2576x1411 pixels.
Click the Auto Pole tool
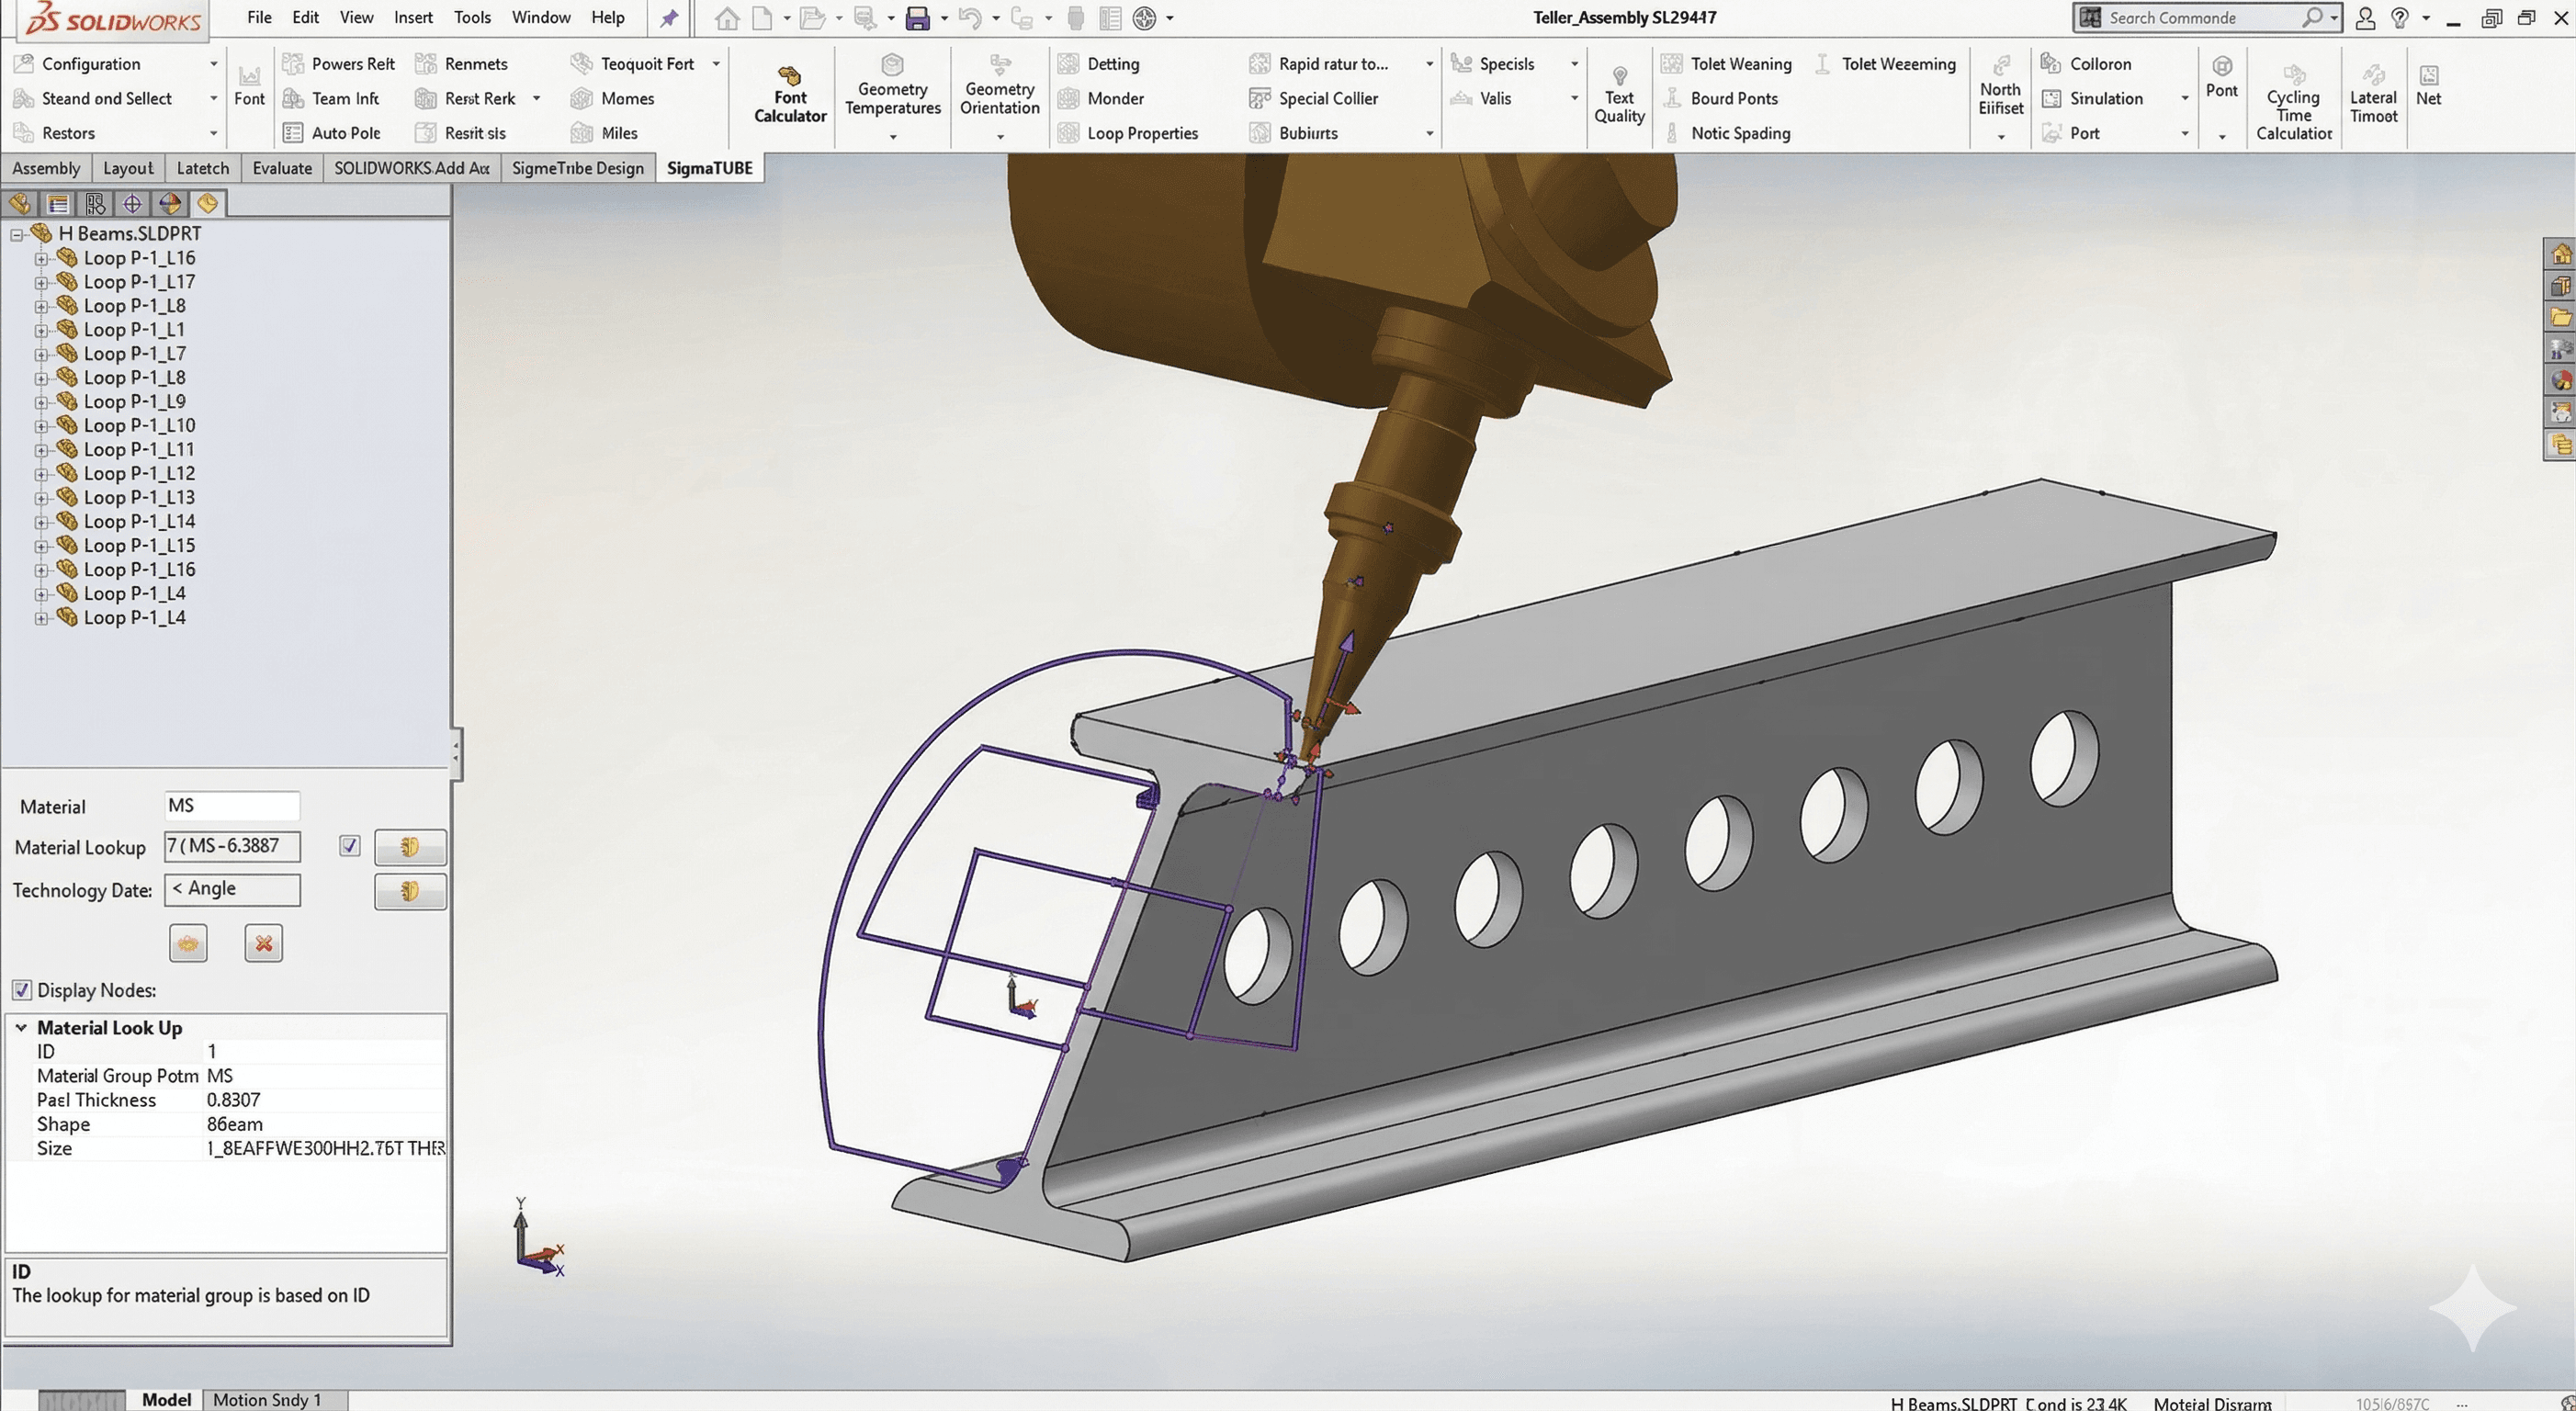coord(331,133)
